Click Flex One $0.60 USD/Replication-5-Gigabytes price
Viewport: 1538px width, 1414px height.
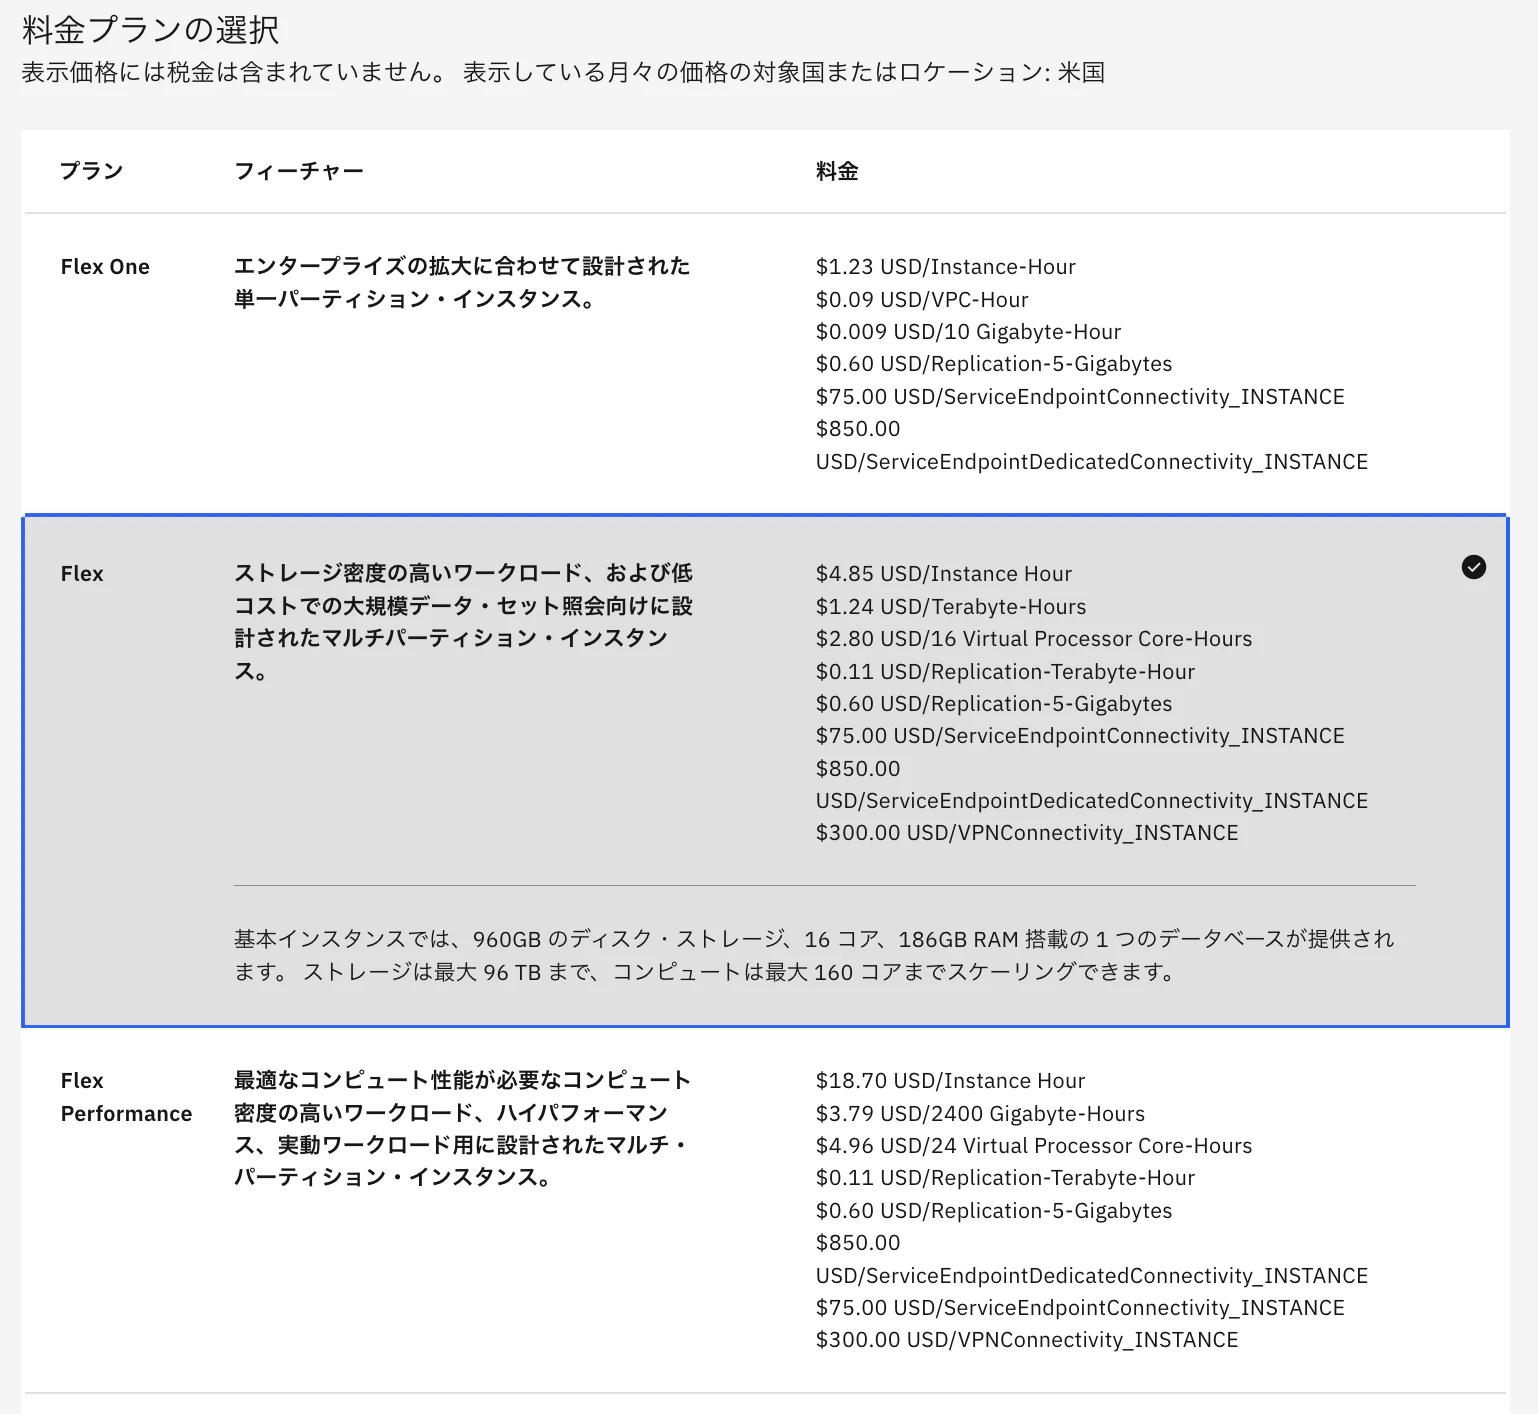coord(994,364)
